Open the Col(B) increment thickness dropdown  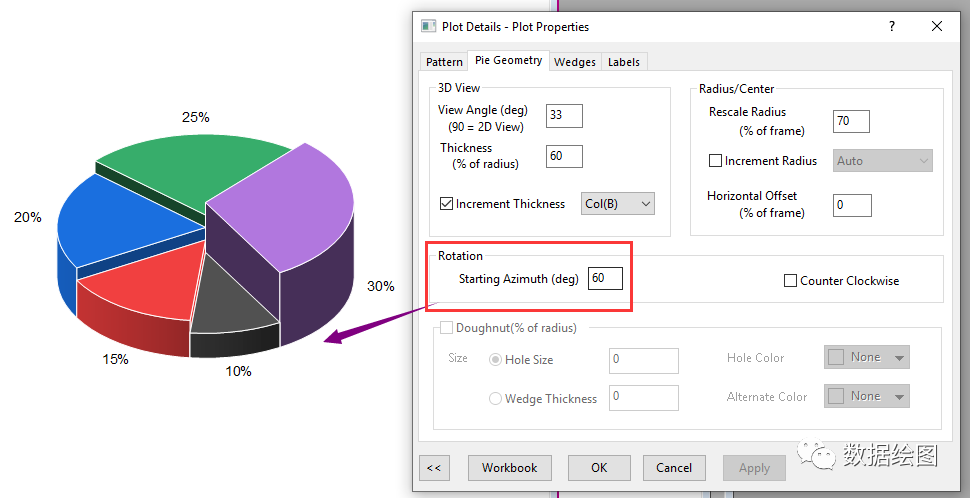[x=617, y=204]
